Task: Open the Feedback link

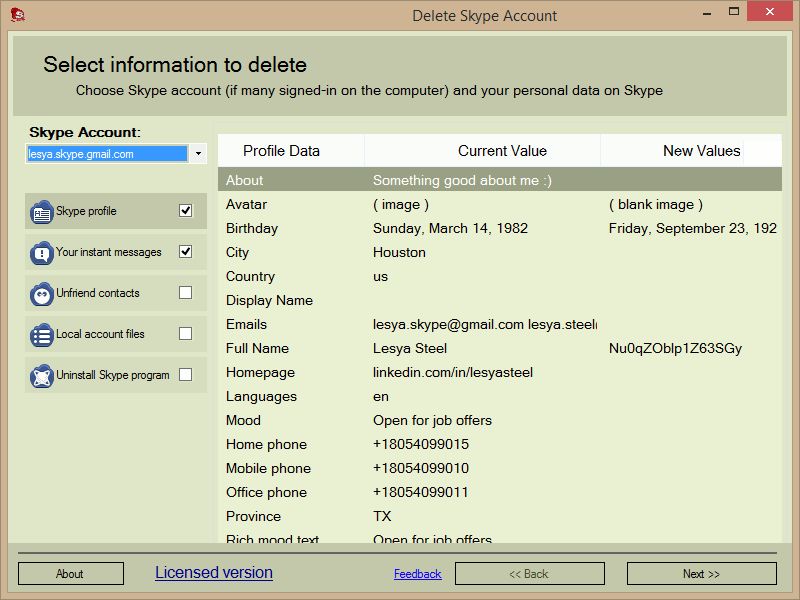Action: coord(417,574)
